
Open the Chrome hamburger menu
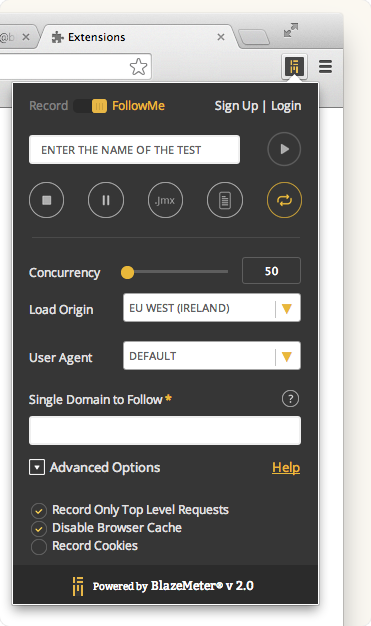tap(325, 67)
